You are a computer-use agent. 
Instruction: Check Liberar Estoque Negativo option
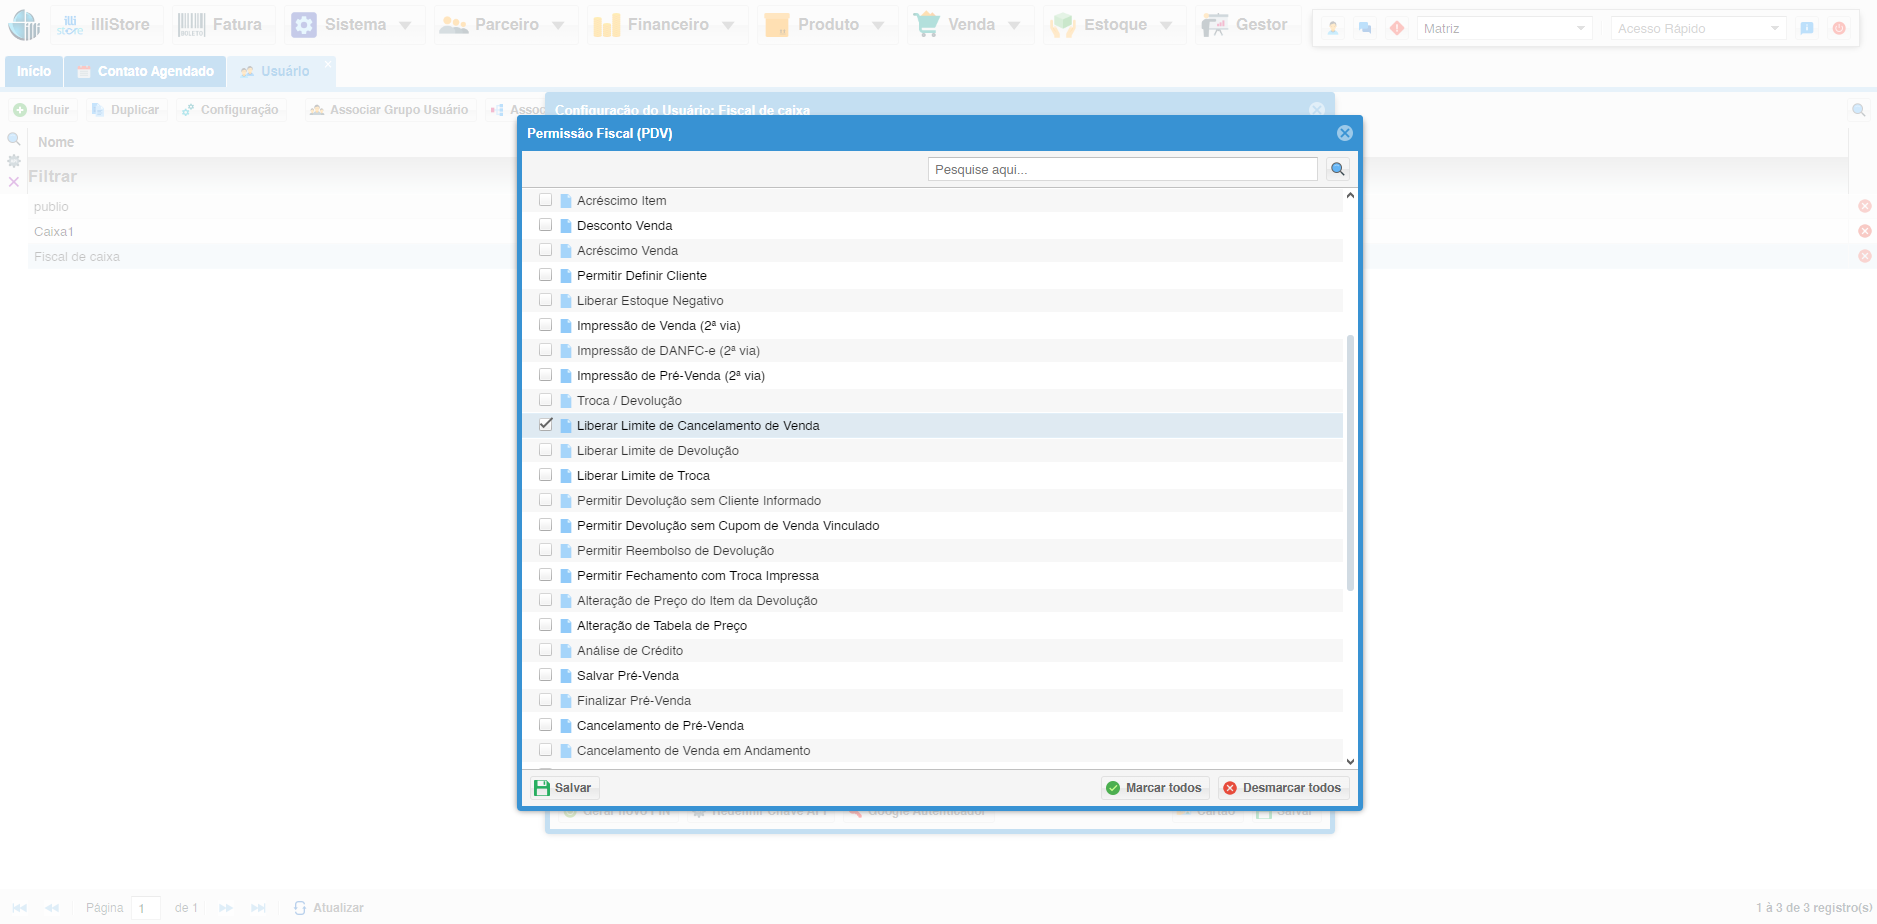pyautogui.click(x=546, y=300)
